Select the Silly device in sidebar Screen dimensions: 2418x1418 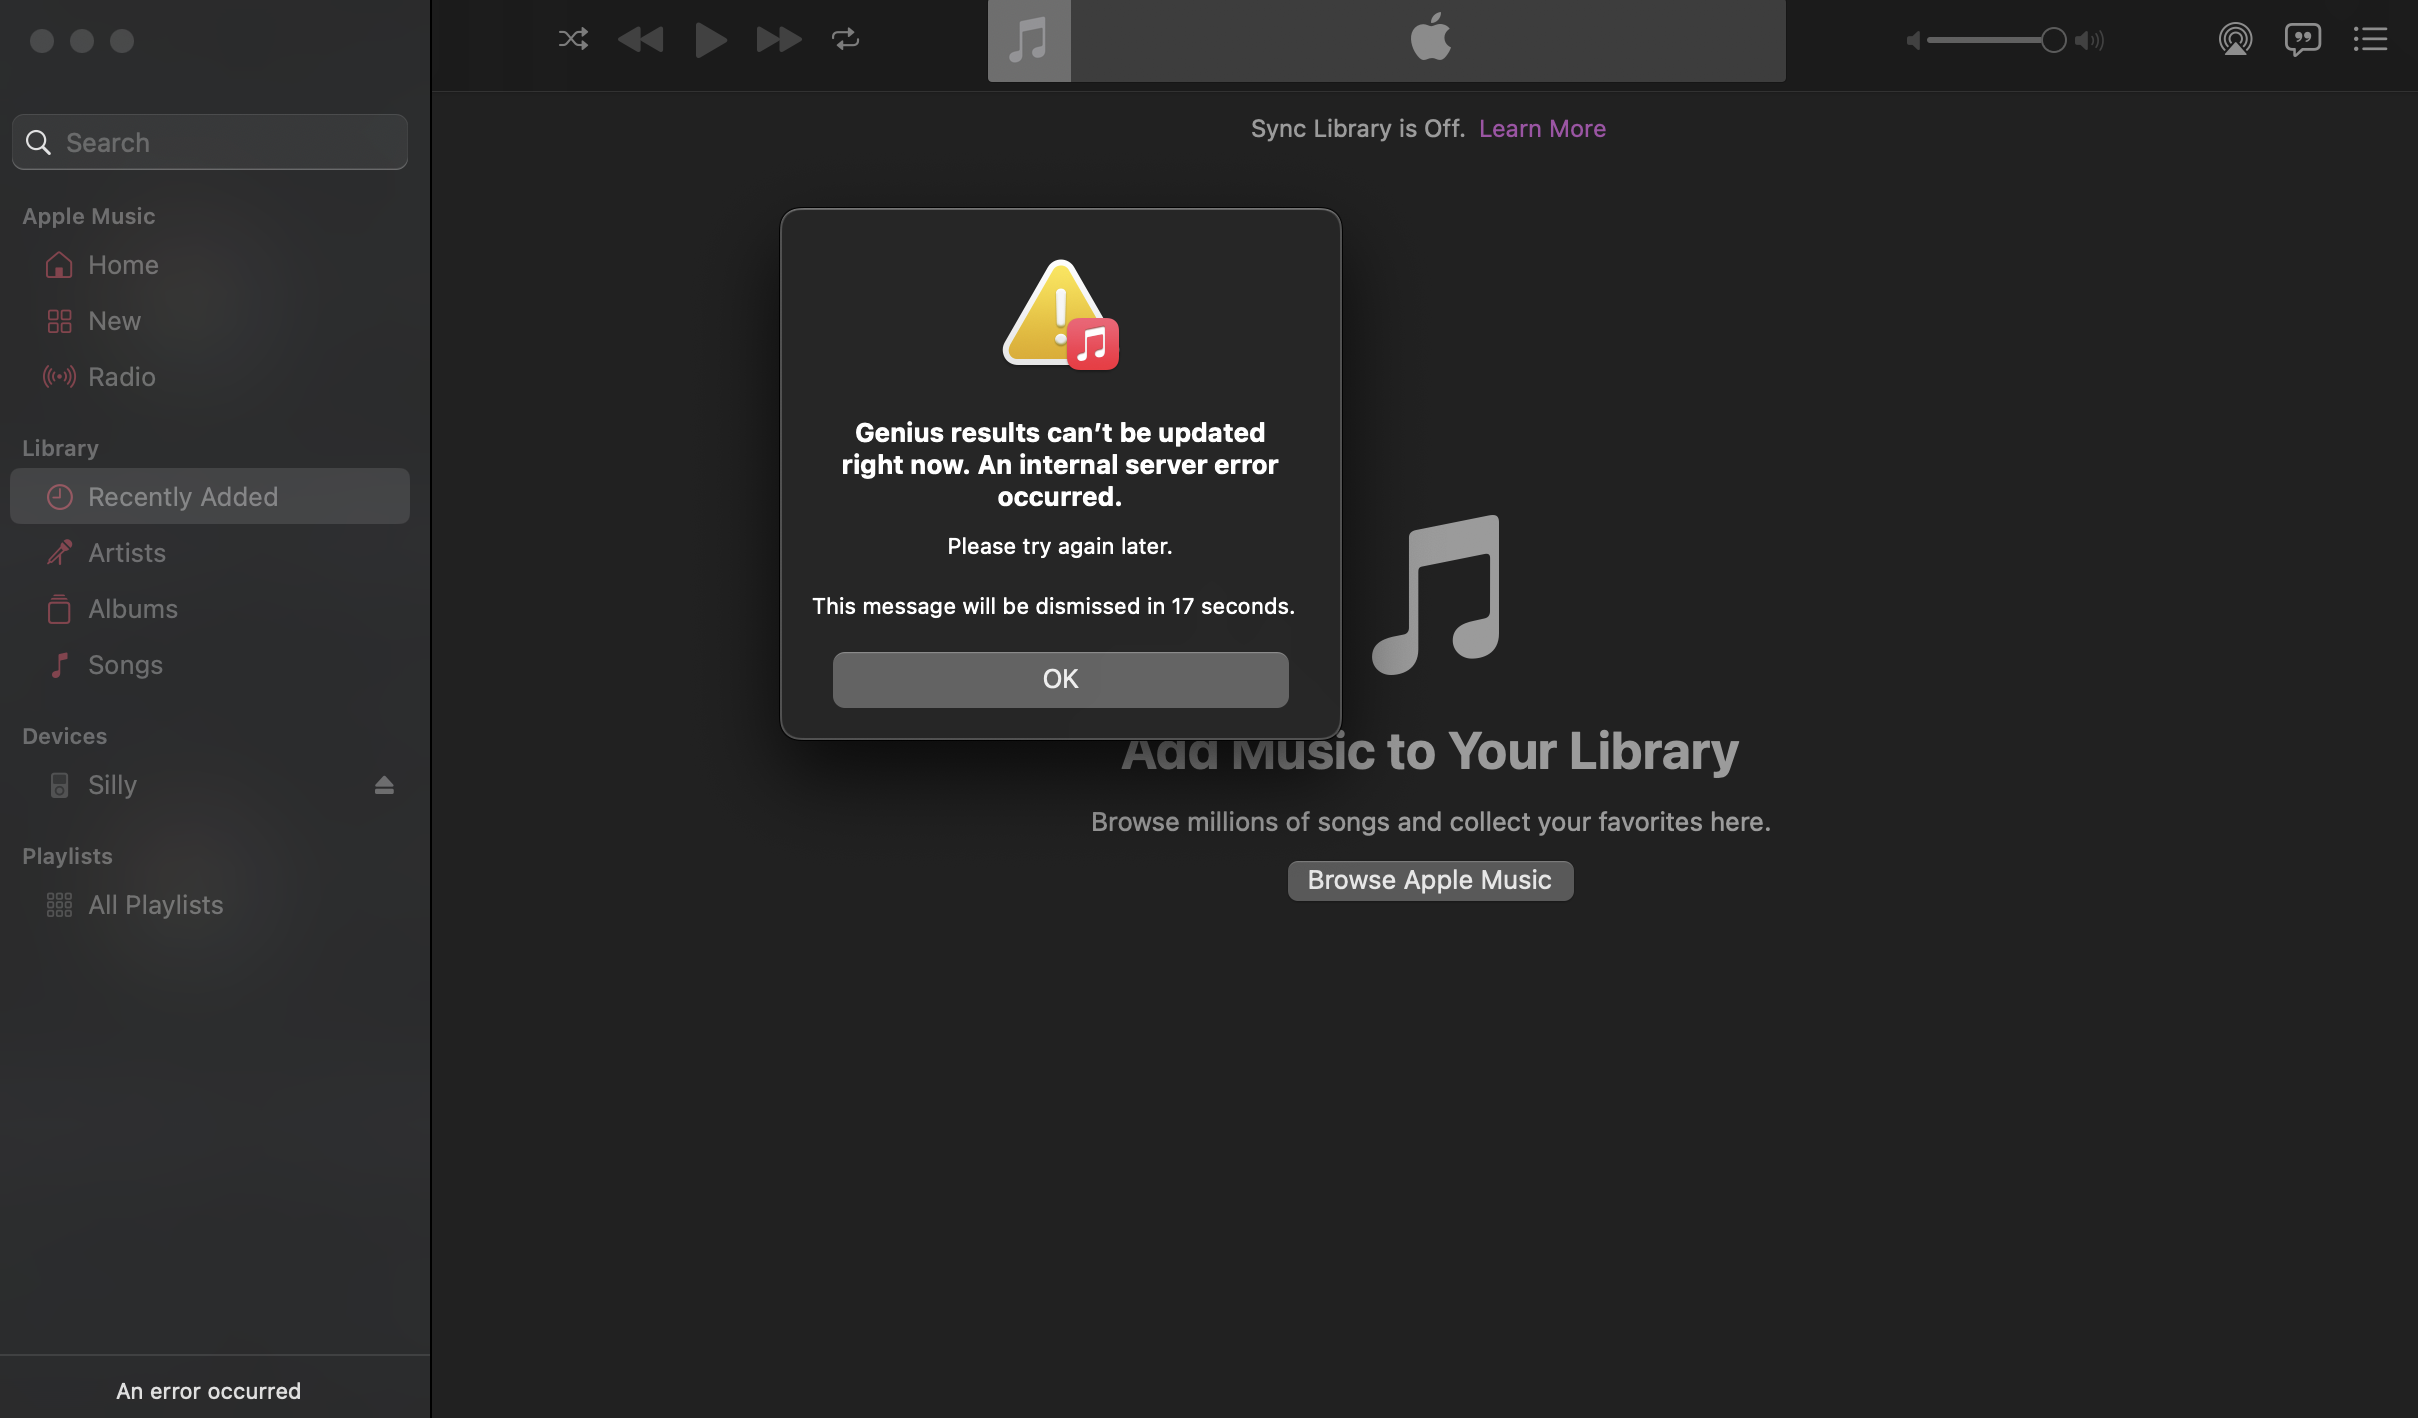click(x=112, y=785)
